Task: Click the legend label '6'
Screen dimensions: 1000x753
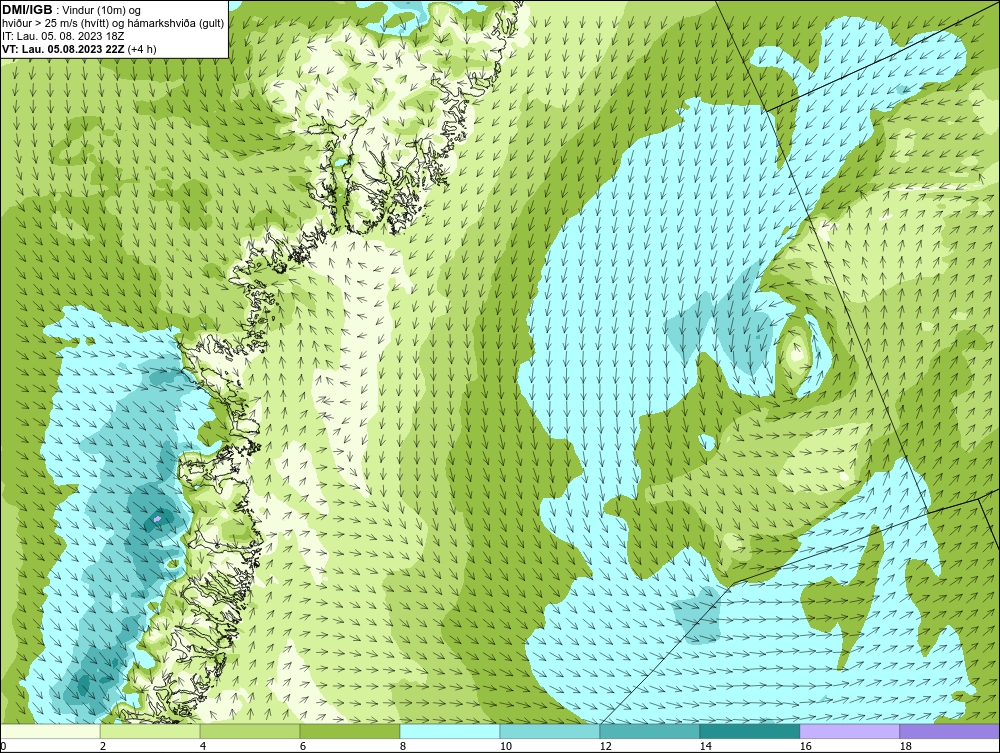Action: (x=303, y=746)
